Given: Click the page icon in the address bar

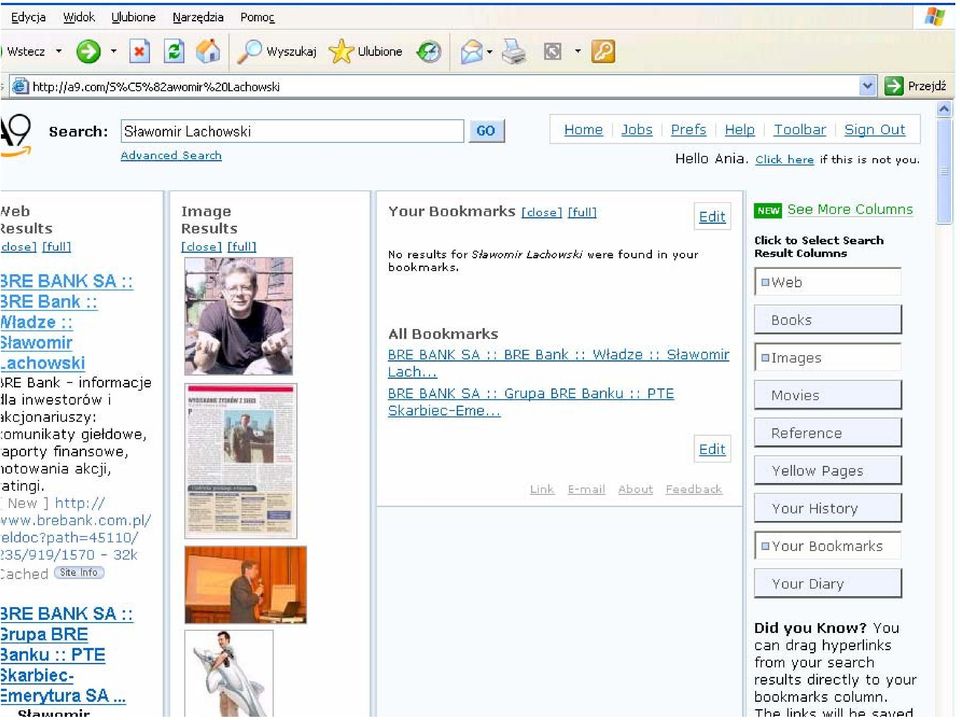Looking at the screenshot, I should [x=20, y=86].
